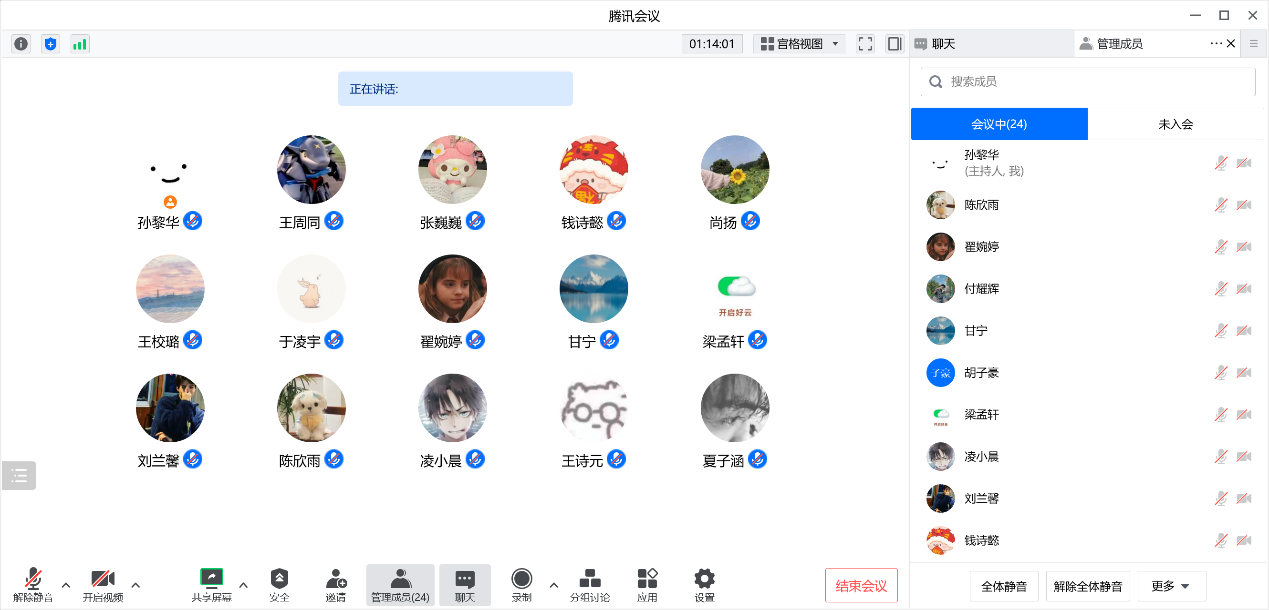Check the green network signal icon

(79, 44)
